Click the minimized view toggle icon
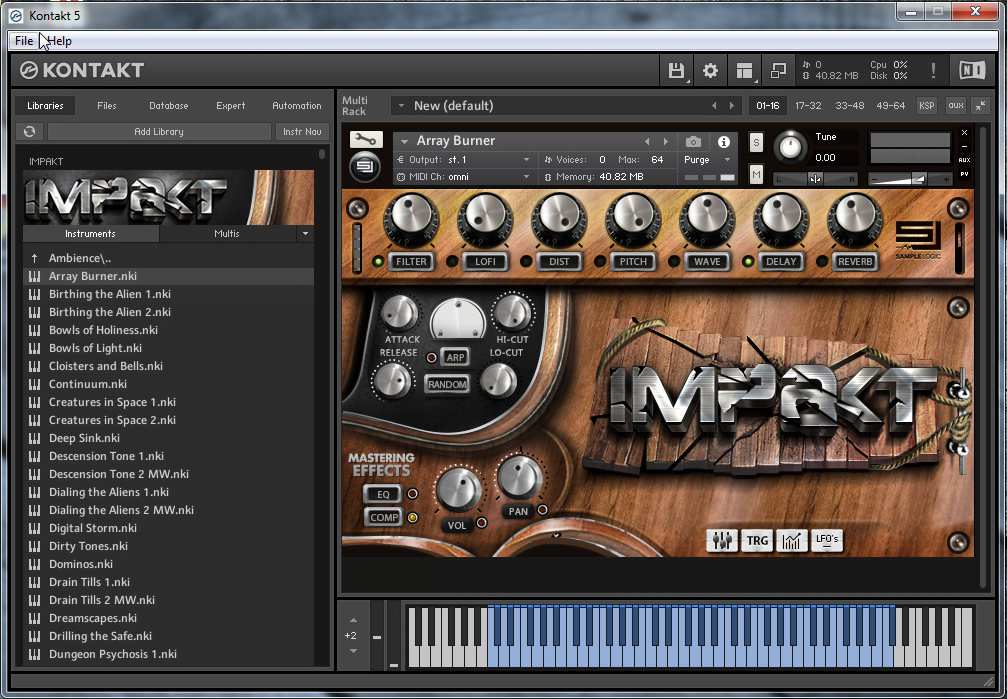The width and height of the screenshot is (1007, 699). coord(778,71)
